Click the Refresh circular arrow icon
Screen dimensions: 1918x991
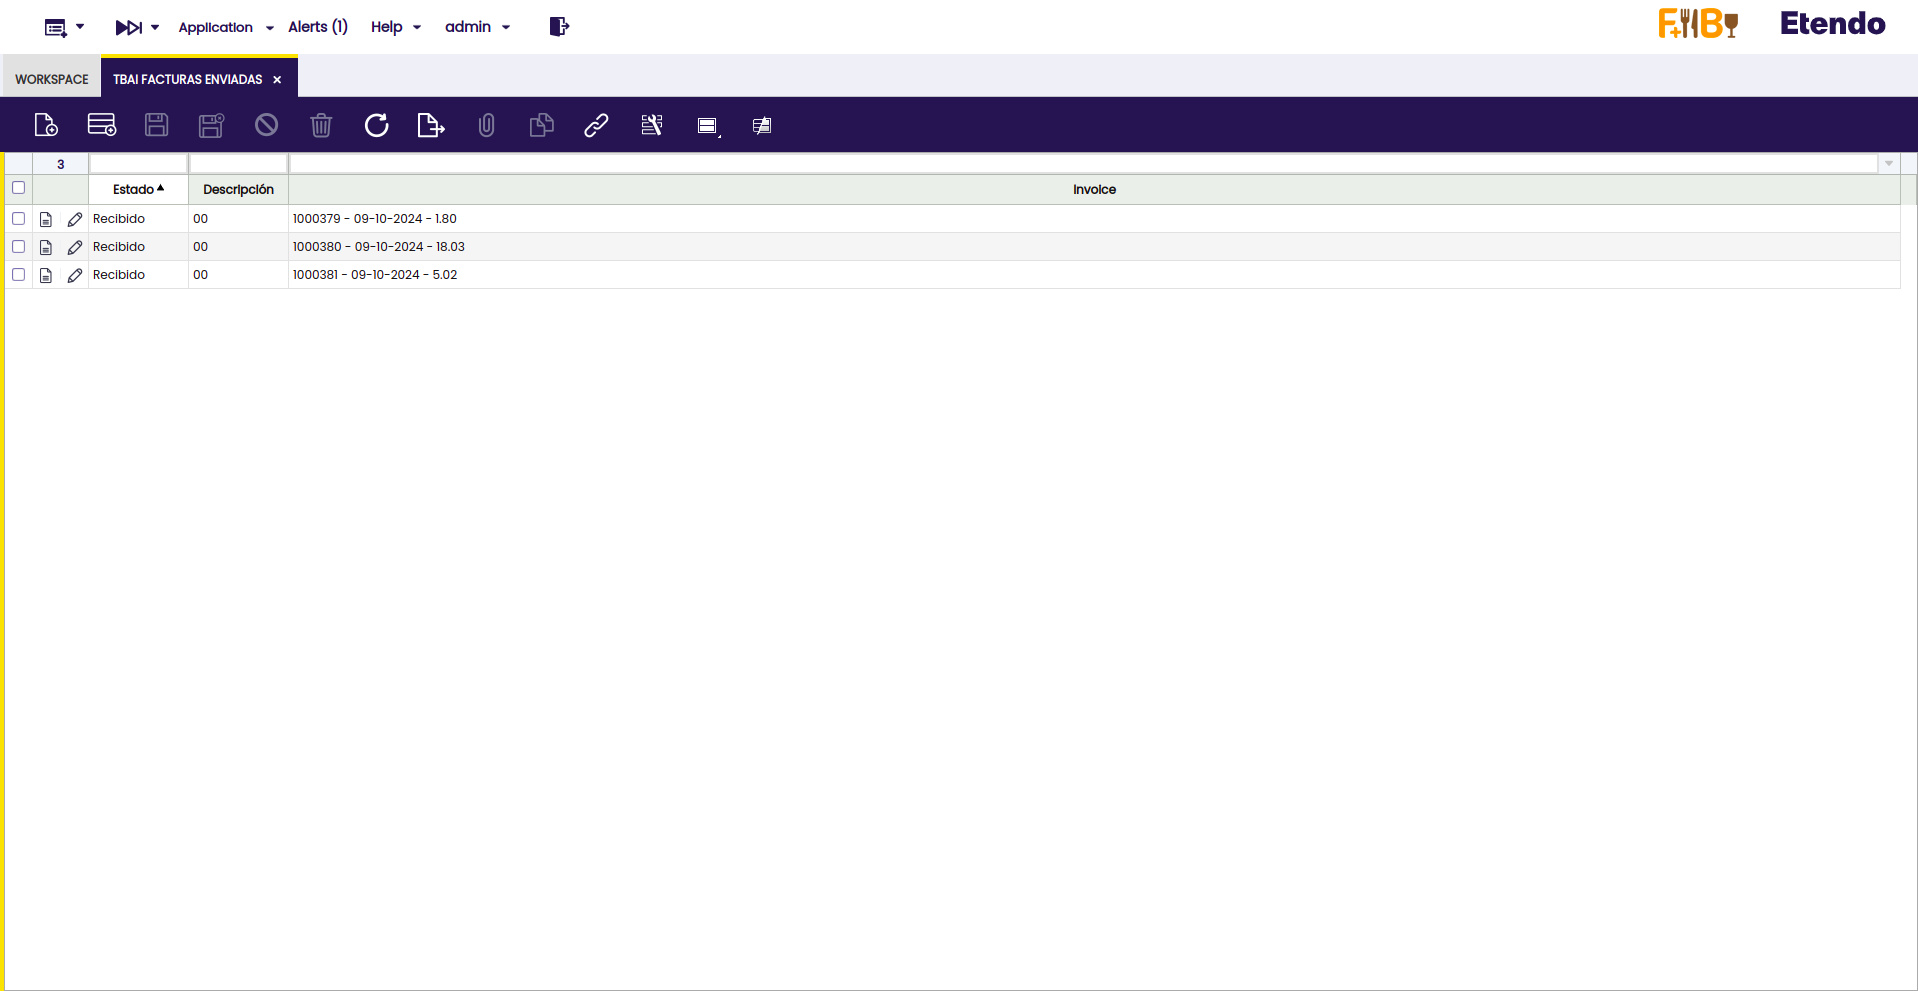click(376, 125)
